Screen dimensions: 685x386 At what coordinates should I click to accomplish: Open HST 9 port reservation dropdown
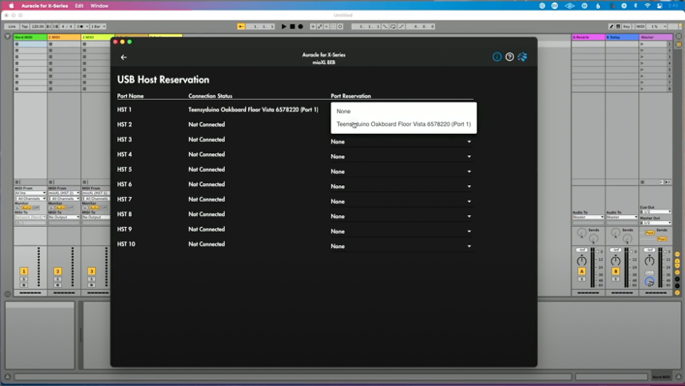click(401, 231)
